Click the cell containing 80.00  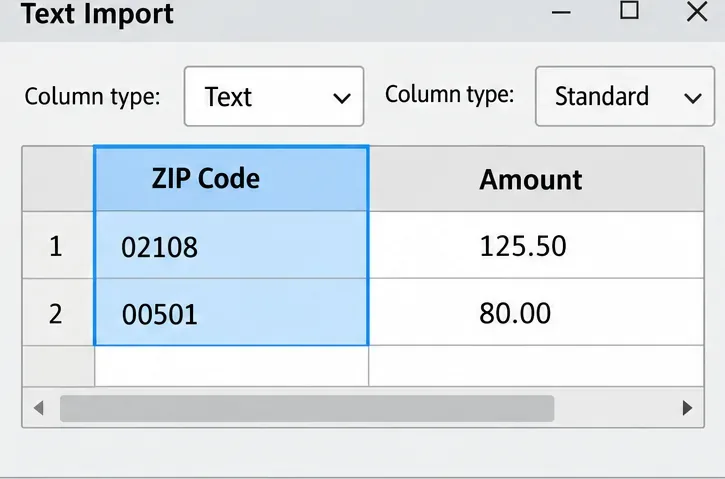click(x=536, y=312)
